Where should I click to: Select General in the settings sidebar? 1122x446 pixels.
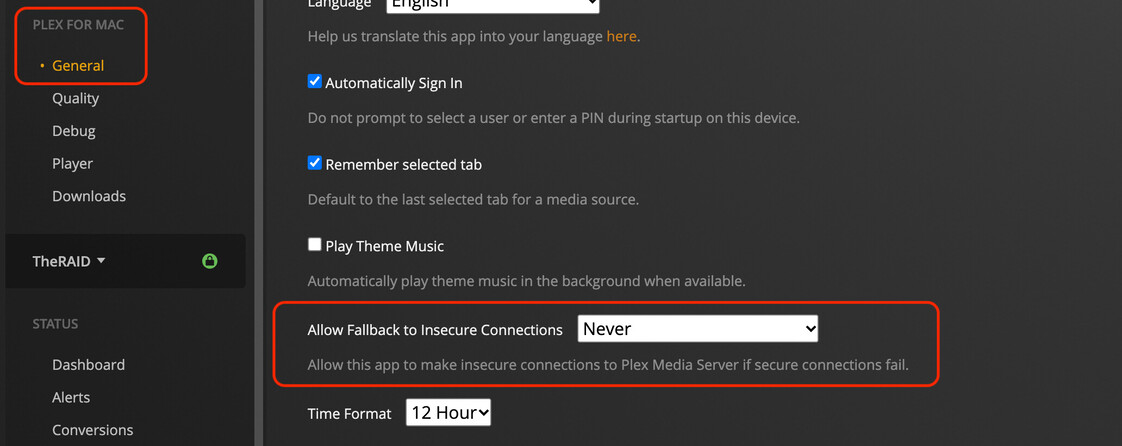pyautogui.click(x=78, y=66)
